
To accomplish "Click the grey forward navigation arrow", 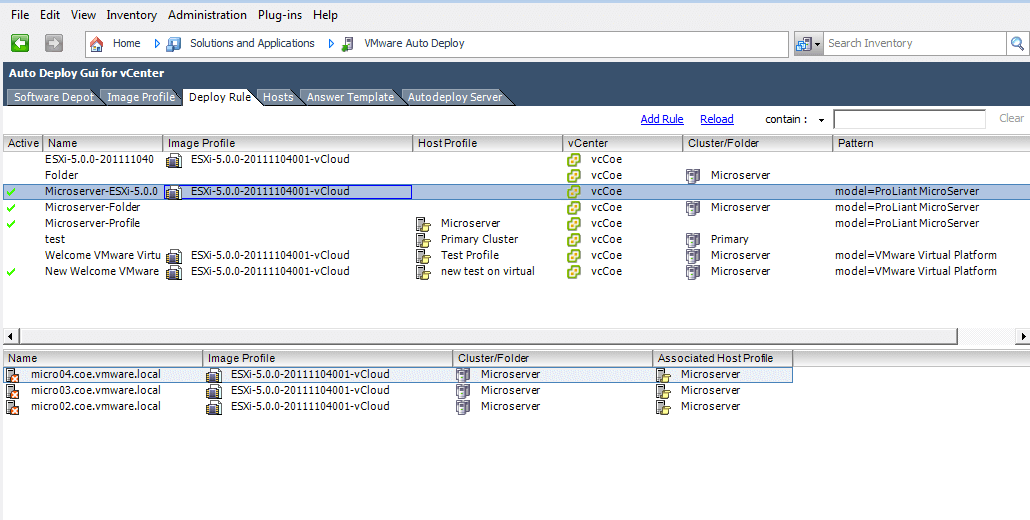I will pyautogui.click(x=54, y=43).
